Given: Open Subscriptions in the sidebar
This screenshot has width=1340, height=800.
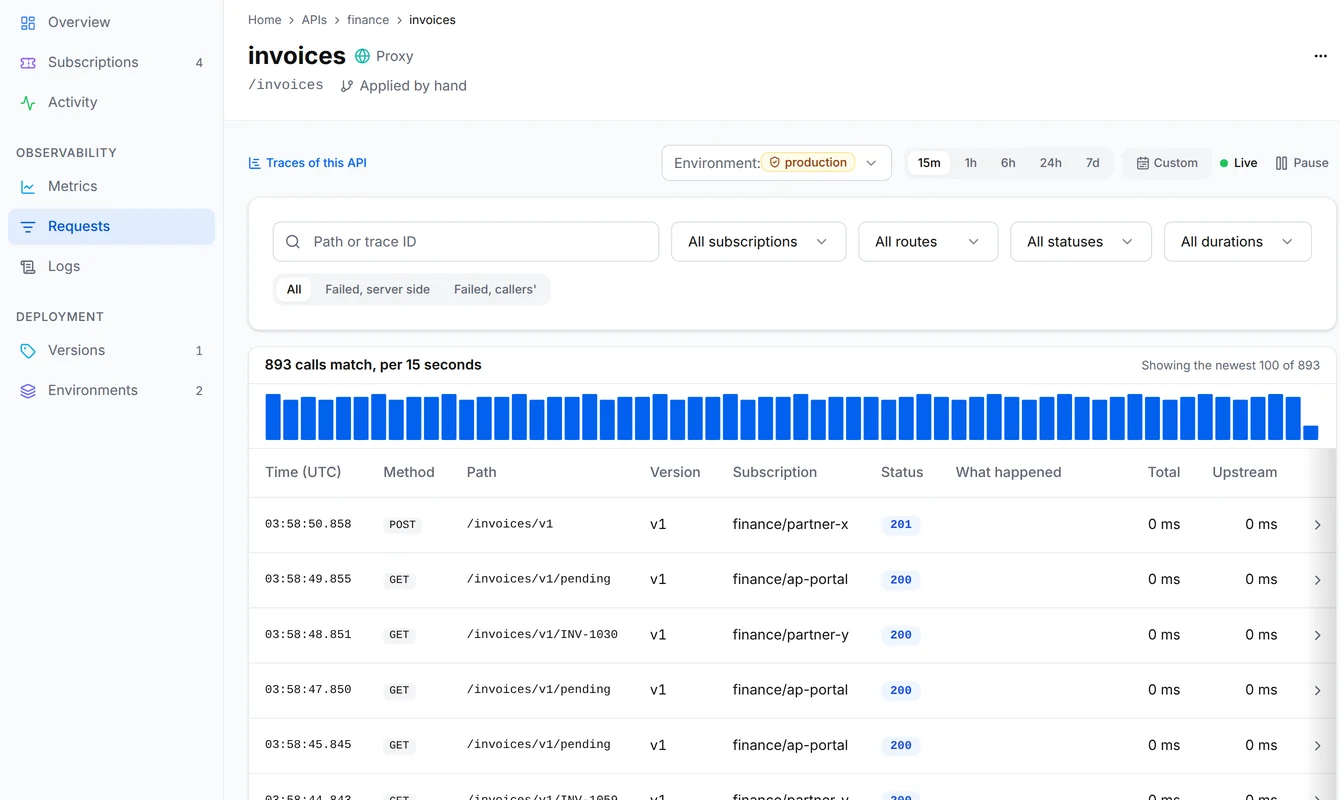Looking at the screenshot, I should [111, 62].
